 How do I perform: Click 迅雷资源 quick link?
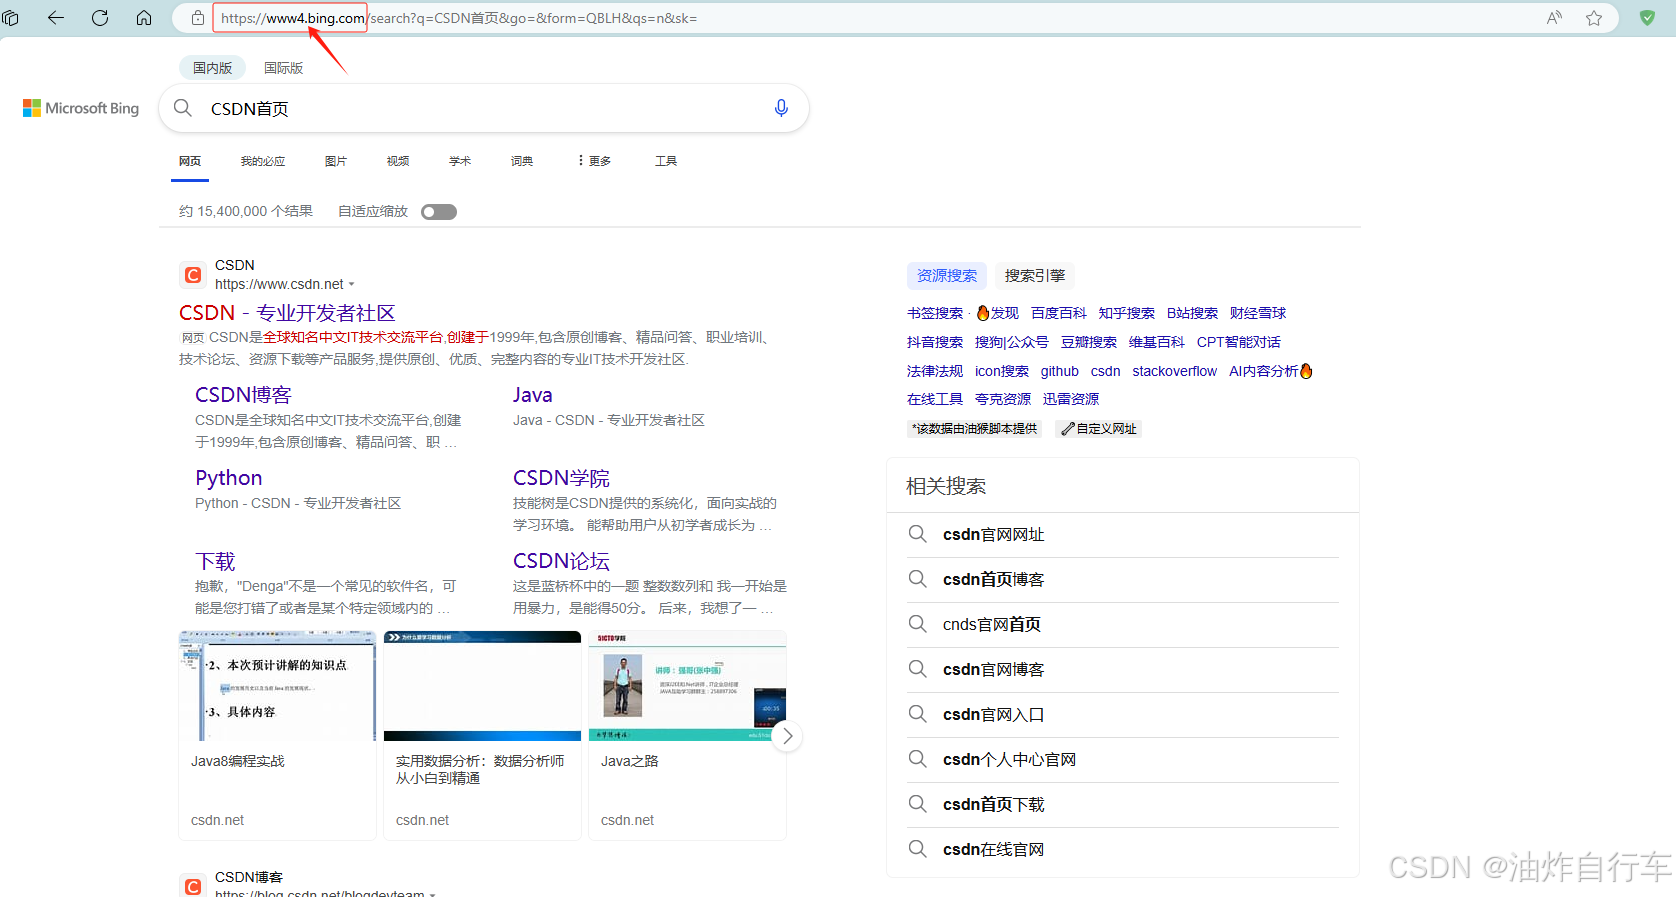(x=1070, y=399)
